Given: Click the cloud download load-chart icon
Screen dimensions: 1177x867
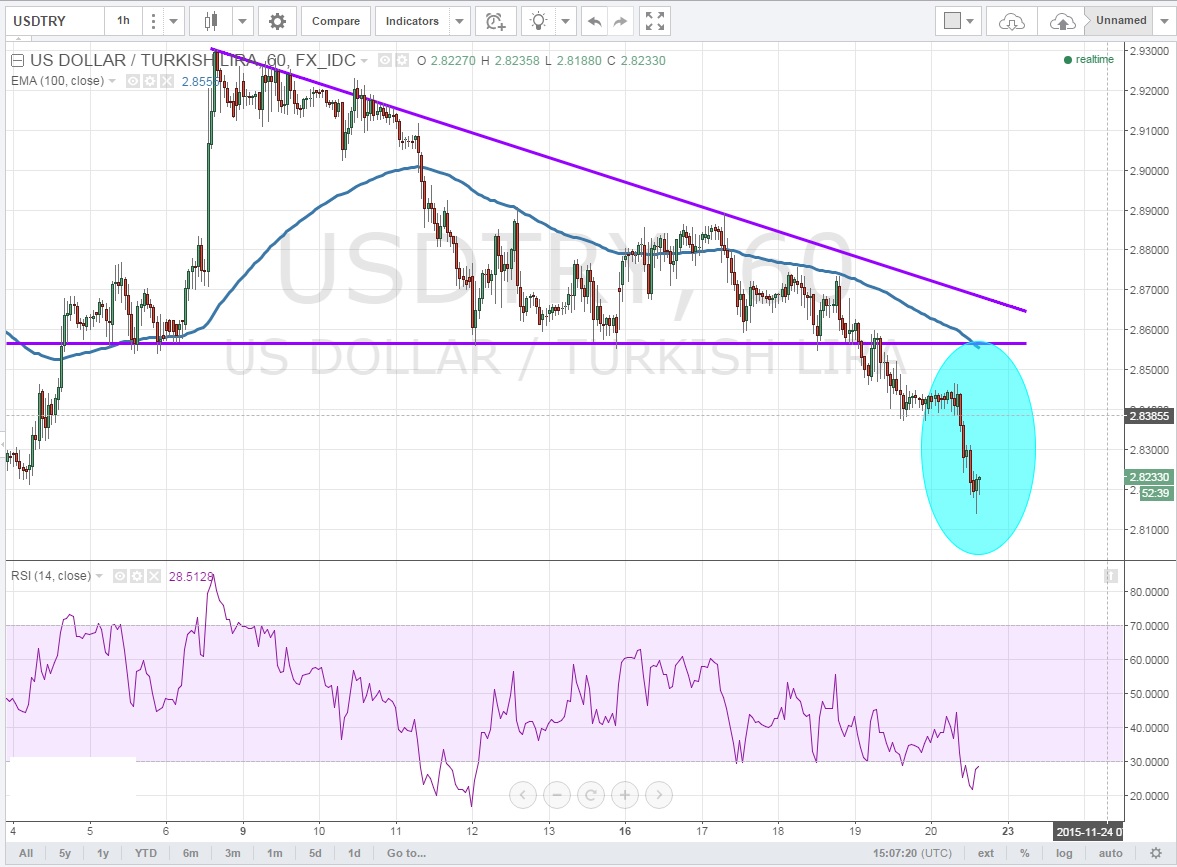Looking at the screenshot, I should coord(1012,20).
